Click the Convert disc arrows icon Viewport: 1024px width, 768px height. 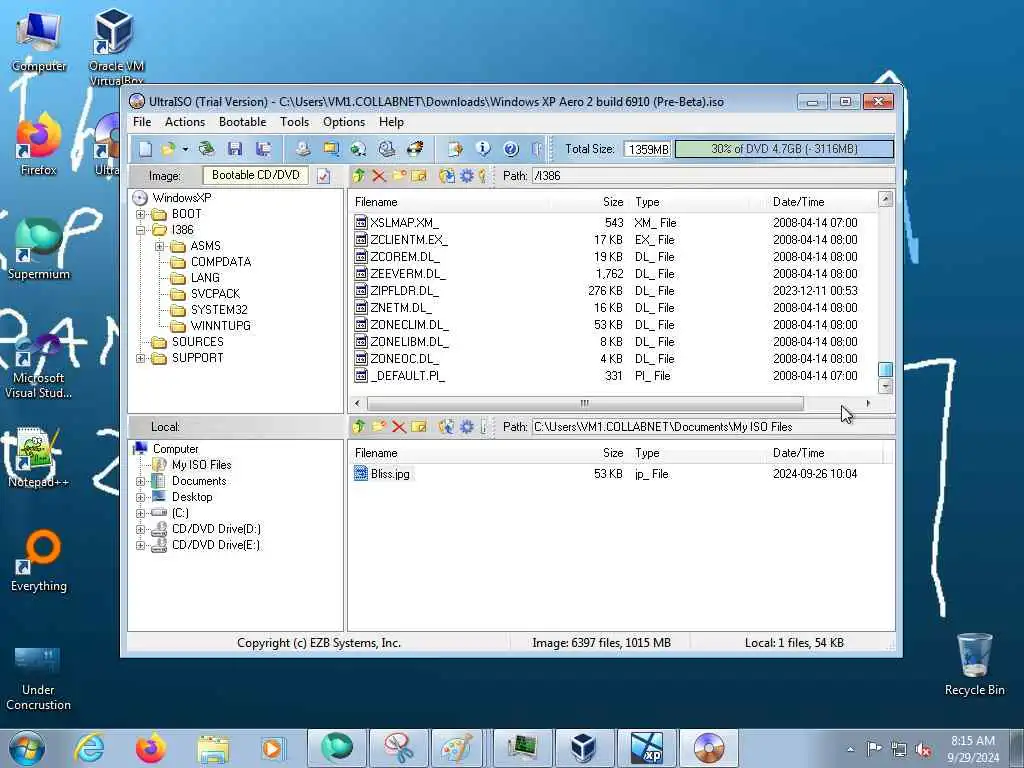tap(358, 149)
